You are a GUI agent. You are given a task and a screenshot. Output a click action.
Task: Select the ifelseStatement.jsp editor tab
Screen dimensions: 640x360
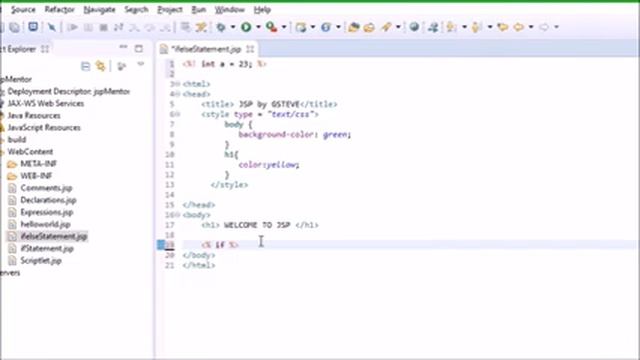206,49
